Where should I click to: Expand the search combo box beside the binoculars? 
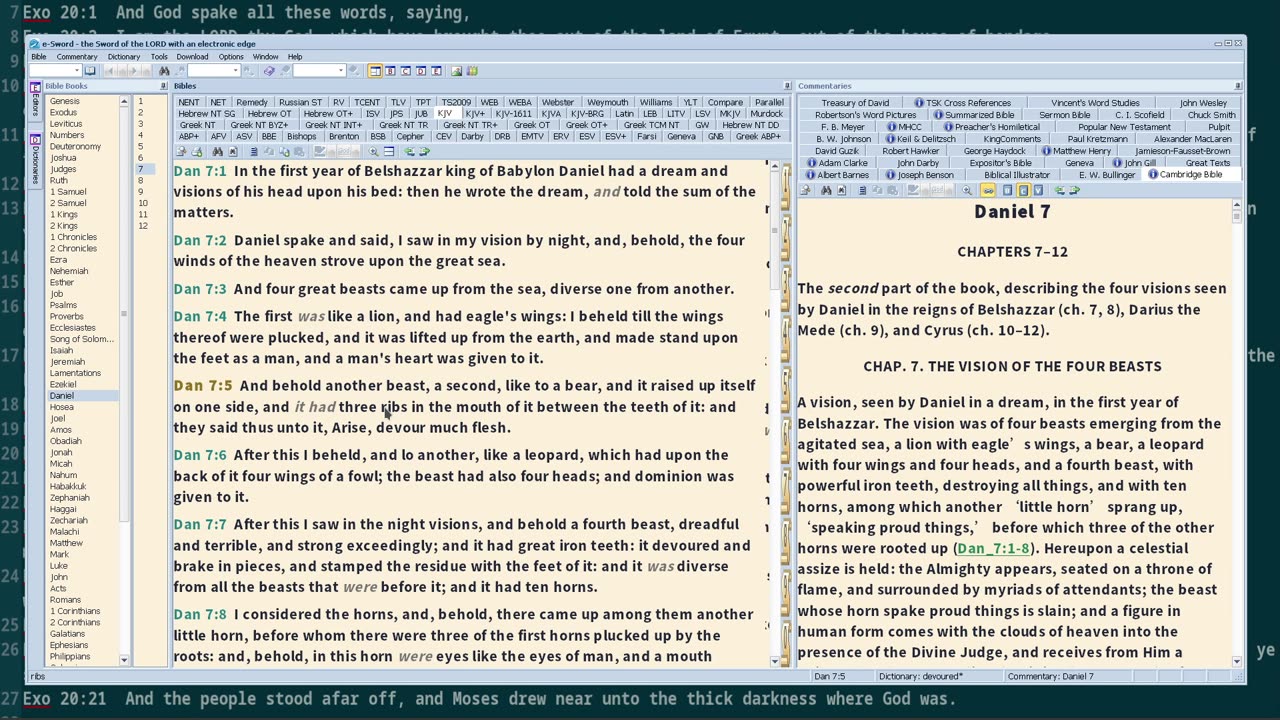click(x=235, y=71)
